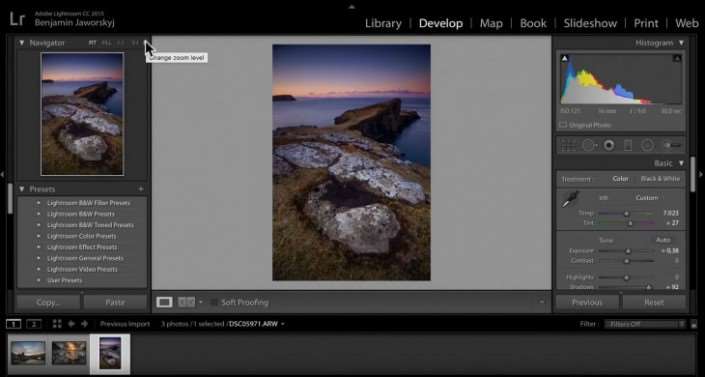The height and width of the screenshot is (377, 705).
Task: Click main window button 1
Action: click(x=13, y=324)
